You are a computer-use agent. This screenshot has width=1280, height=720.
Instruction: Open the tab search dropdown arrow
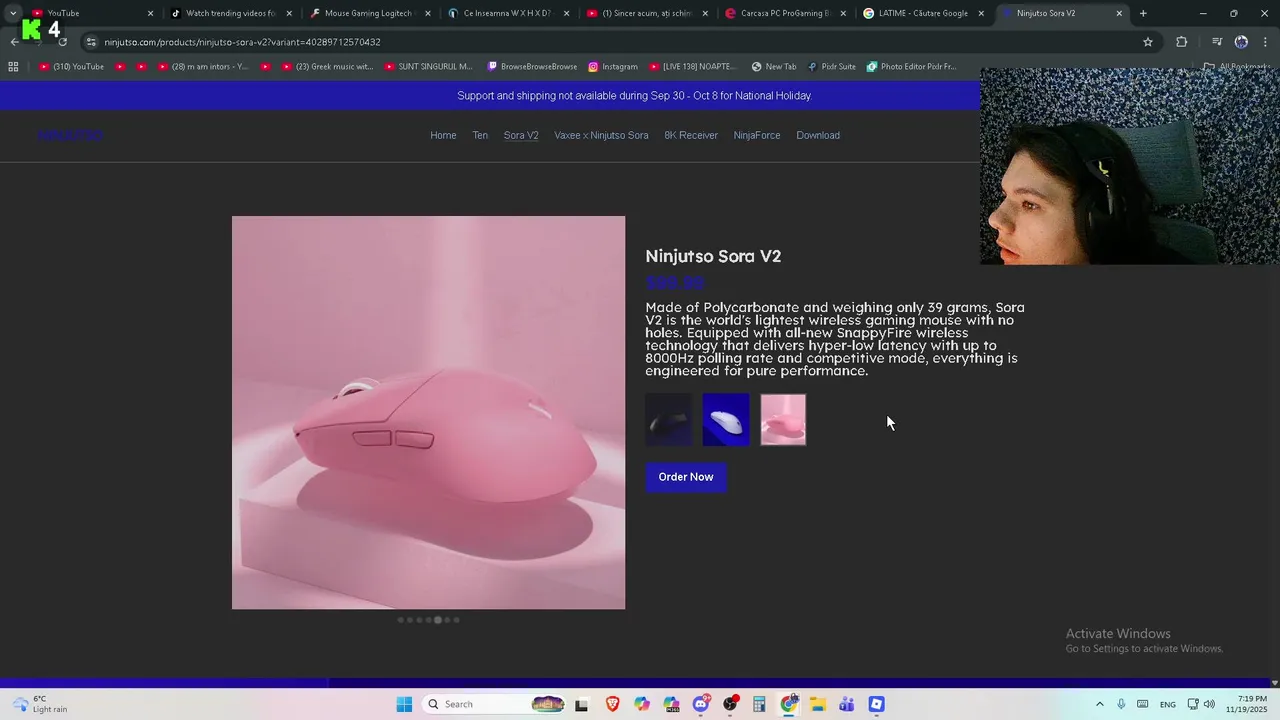pyautogui.click(x=13, y=13)
